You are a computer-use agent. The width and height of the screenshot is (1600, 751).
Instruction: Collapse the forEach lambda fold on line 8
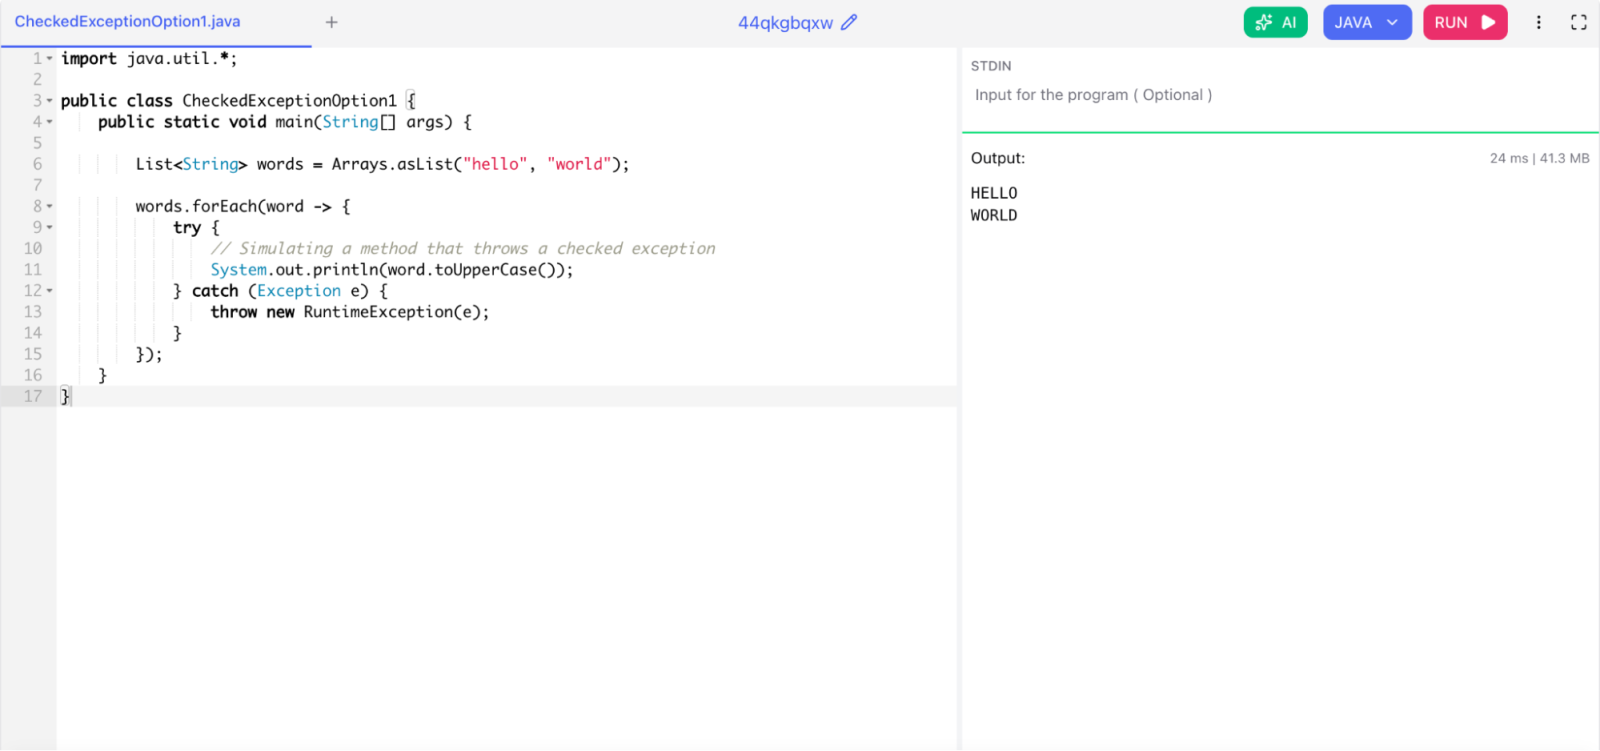(49, 207)
